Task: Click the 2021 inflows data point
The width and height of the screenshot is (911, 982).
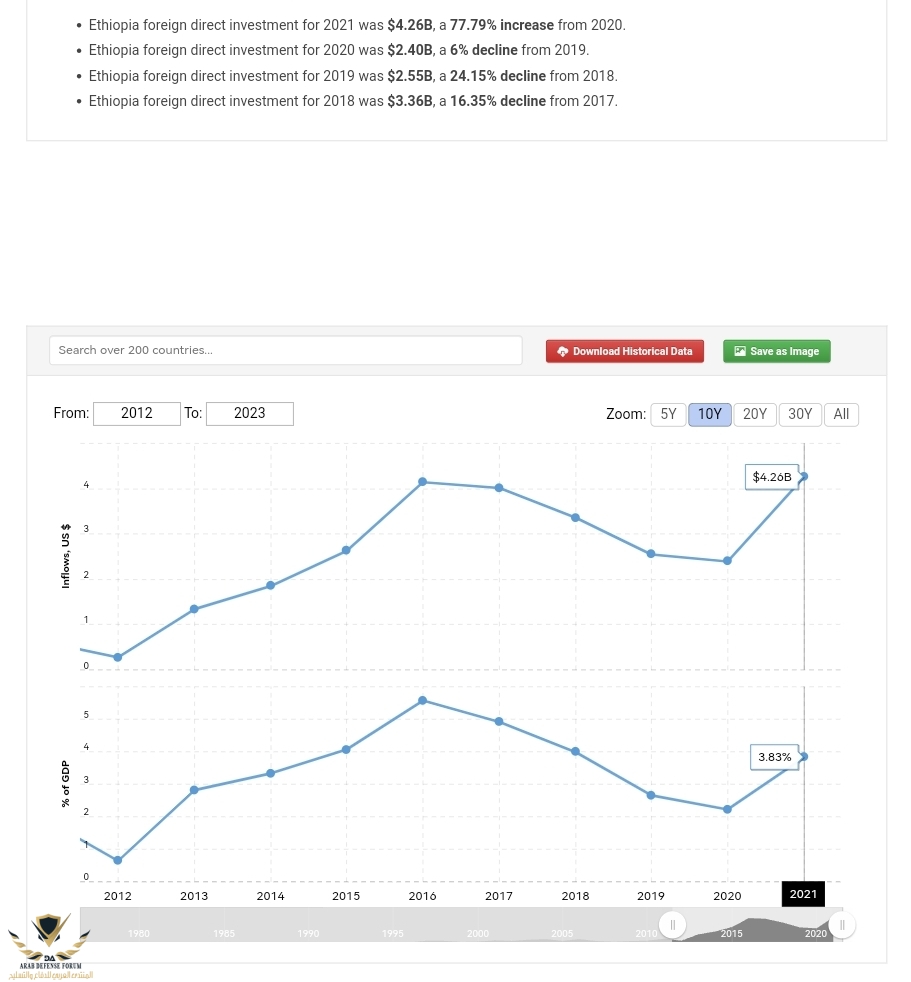Action: point(803,476)
